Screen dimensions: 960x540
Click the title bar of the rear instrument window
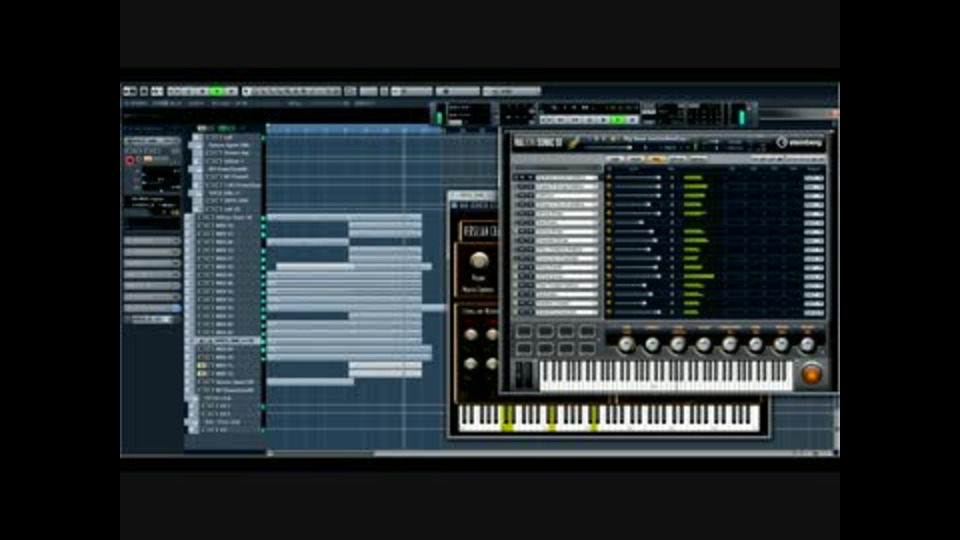(474, 196)
